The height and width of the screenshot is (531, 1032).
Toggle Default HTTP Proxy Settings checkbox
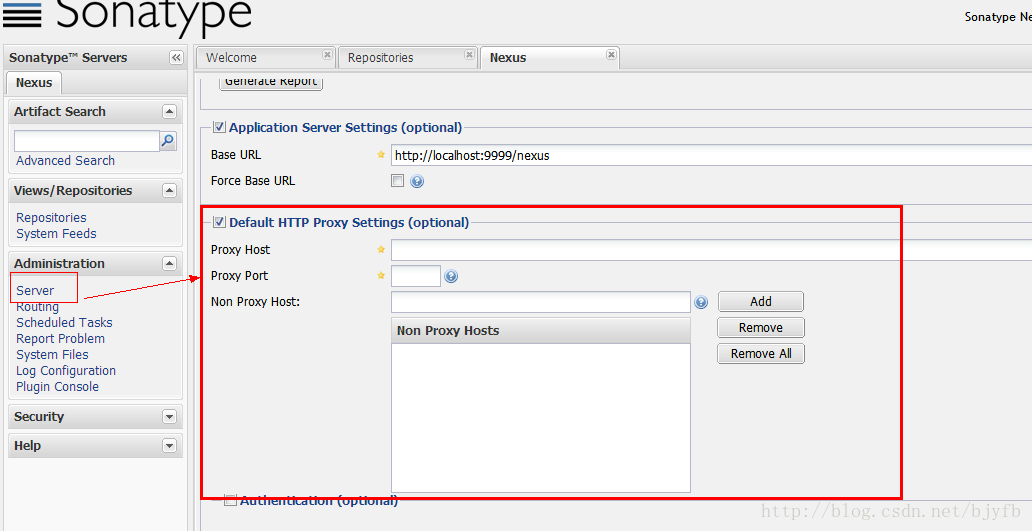click(x=219, y=222)
